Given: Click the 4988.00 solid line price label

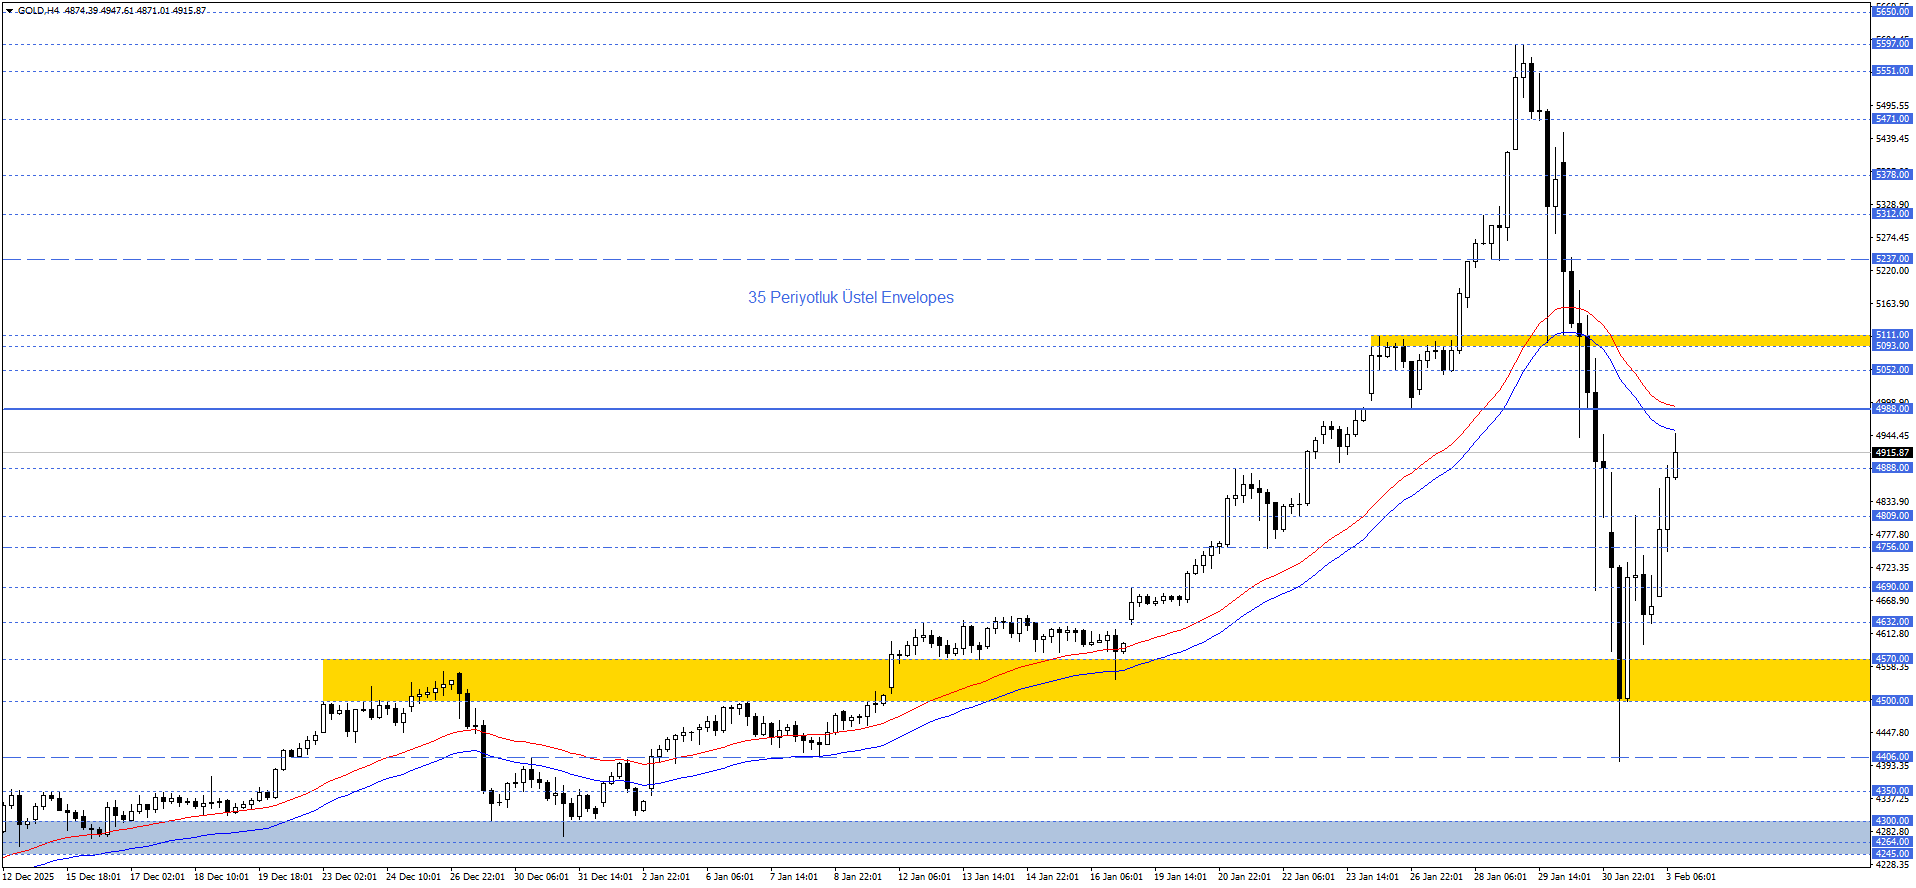Looking at the screenshot, I should [1892, 409].
